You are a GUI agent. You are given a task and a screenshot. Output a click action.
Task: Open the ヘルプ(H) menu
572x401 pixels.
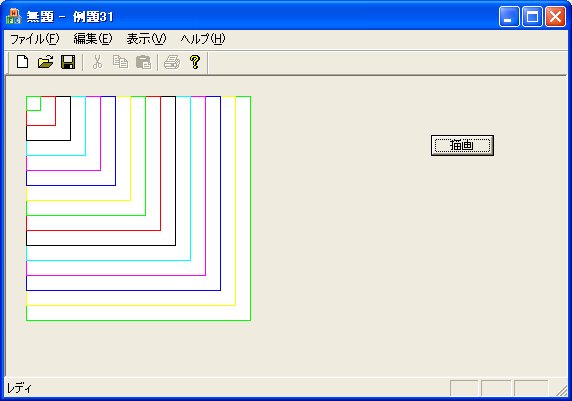(x=203, y=39)
